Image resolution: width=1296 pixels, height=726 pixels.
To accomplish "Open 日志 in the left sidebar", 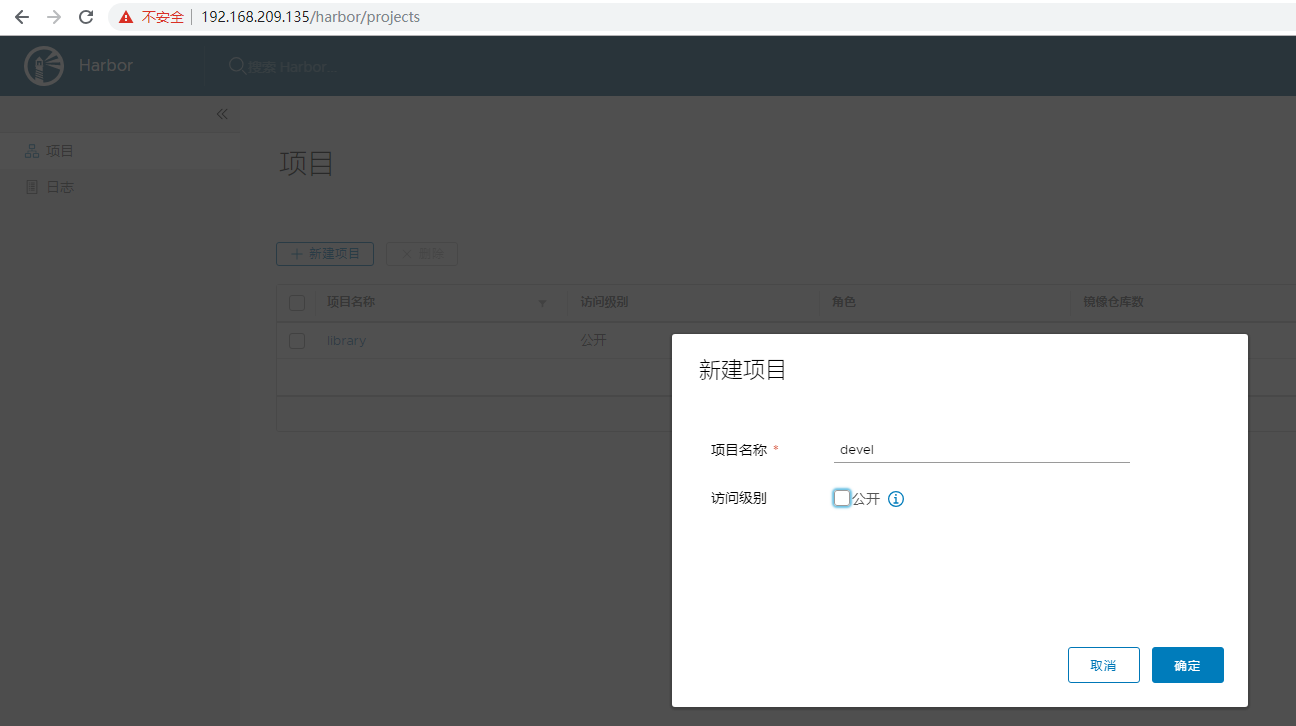I will point(59,187).
